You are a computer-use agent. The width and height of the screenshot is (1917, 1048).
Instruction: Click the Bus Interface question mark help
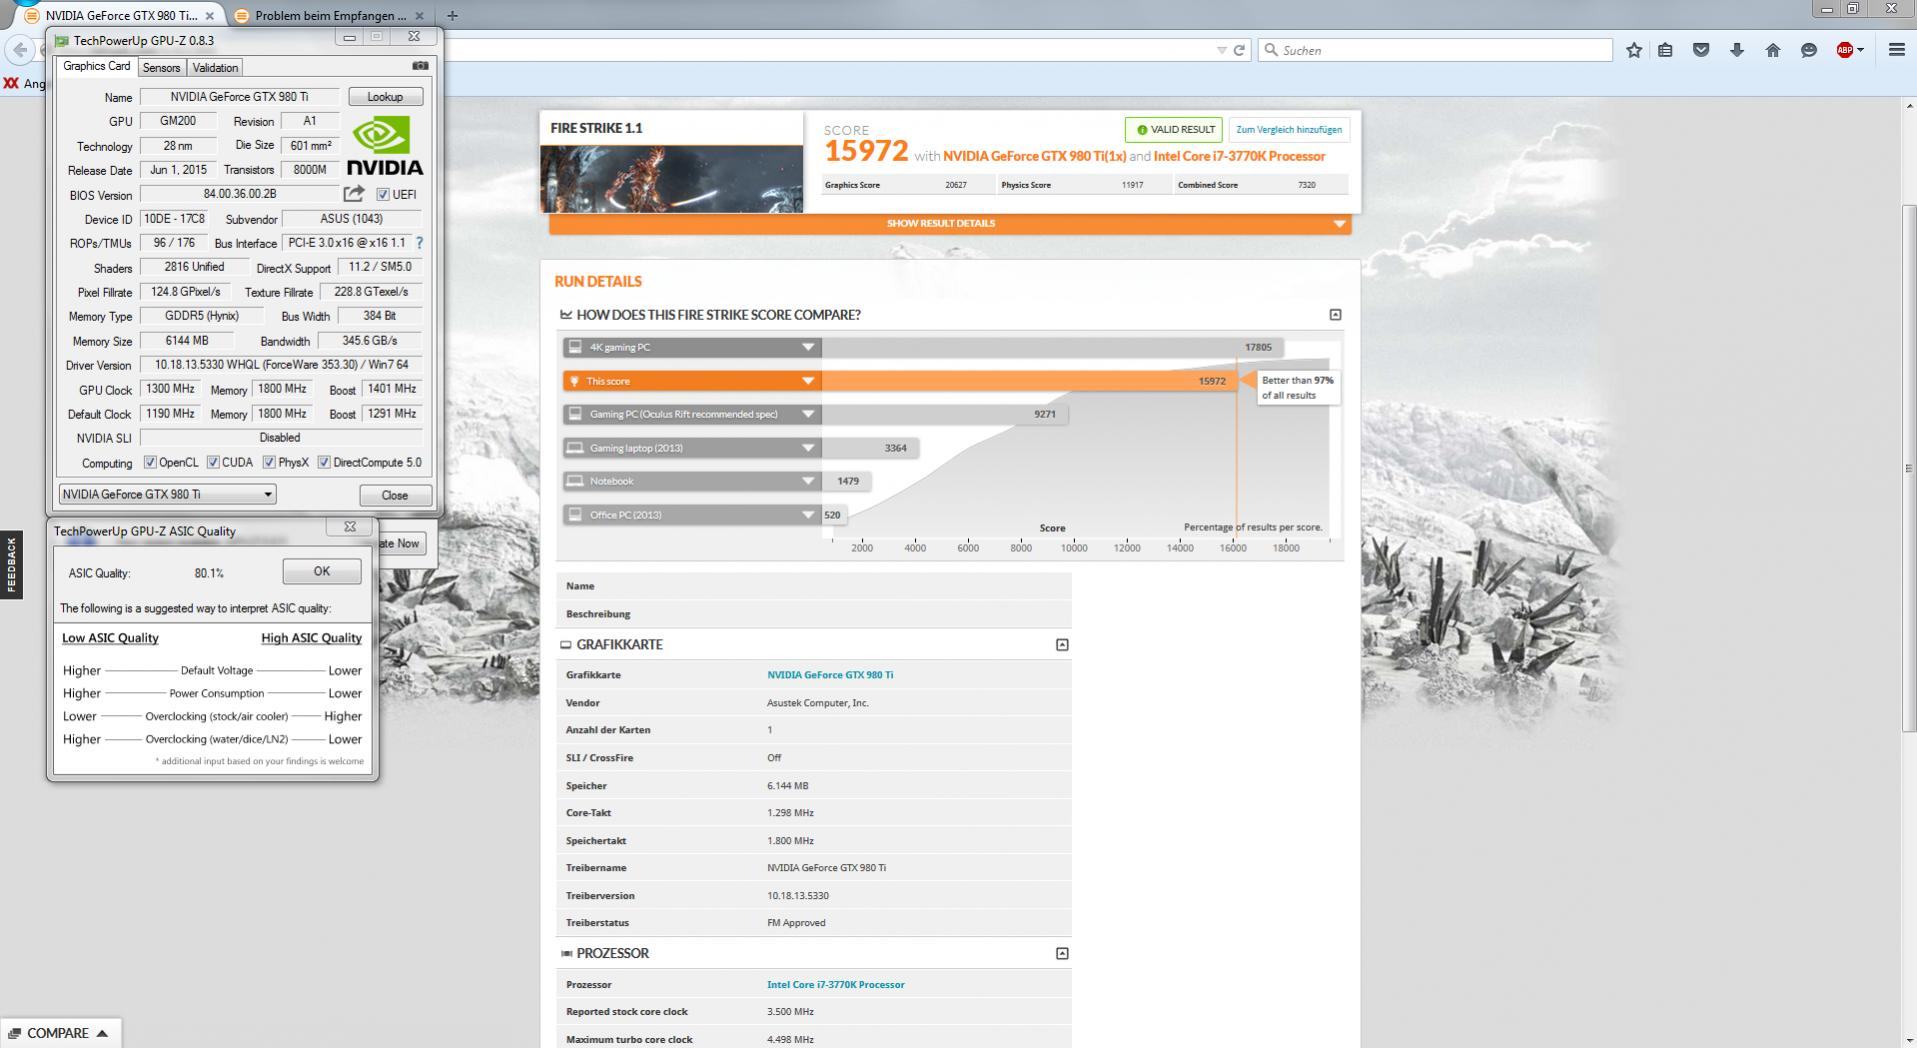(419, 243)
